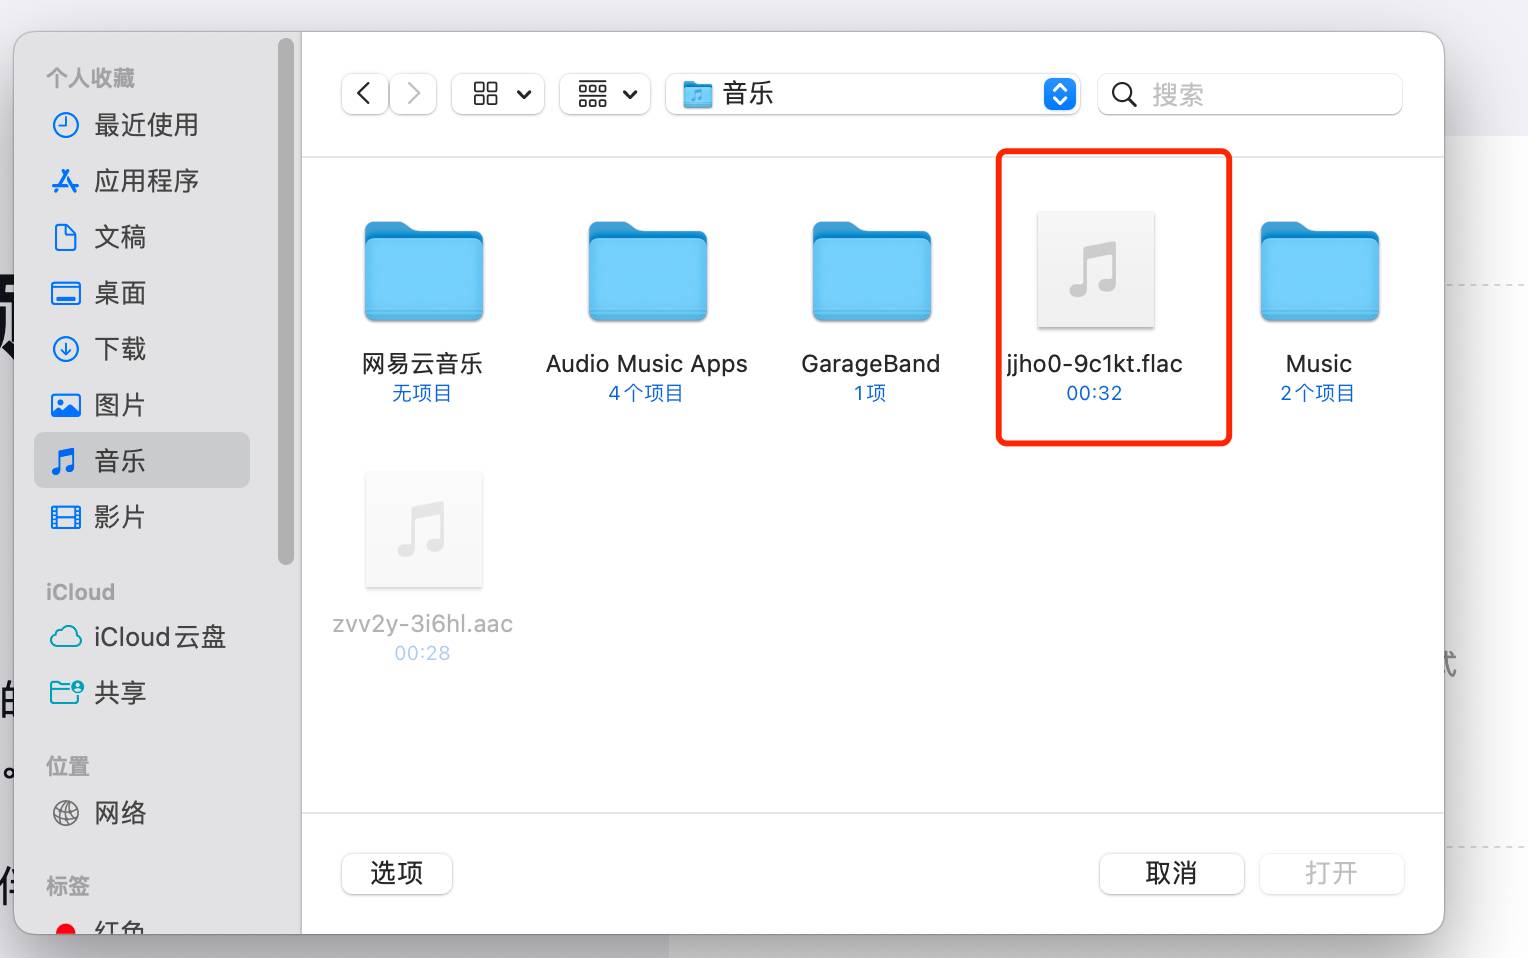Select the Audio Music Apps folder

point(647,271)
